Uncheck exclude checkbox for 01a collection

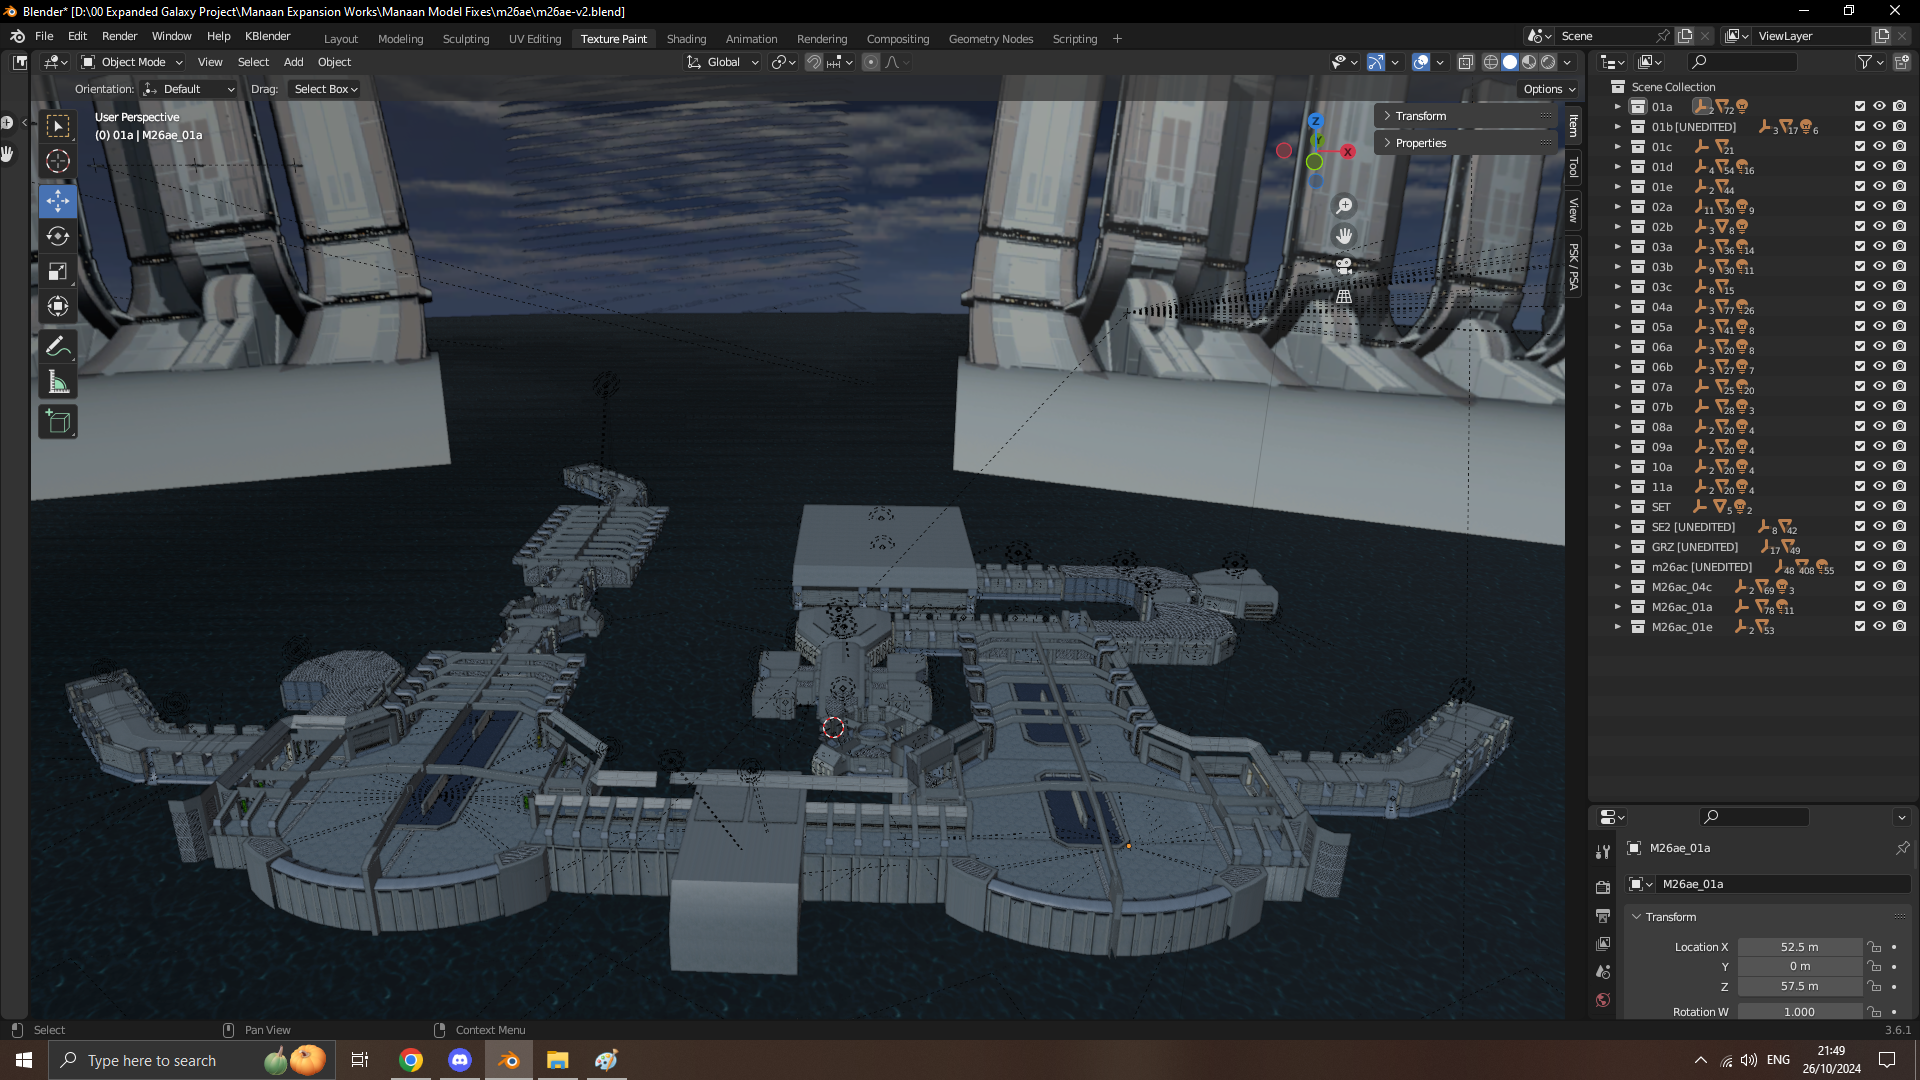[1860, 106]
